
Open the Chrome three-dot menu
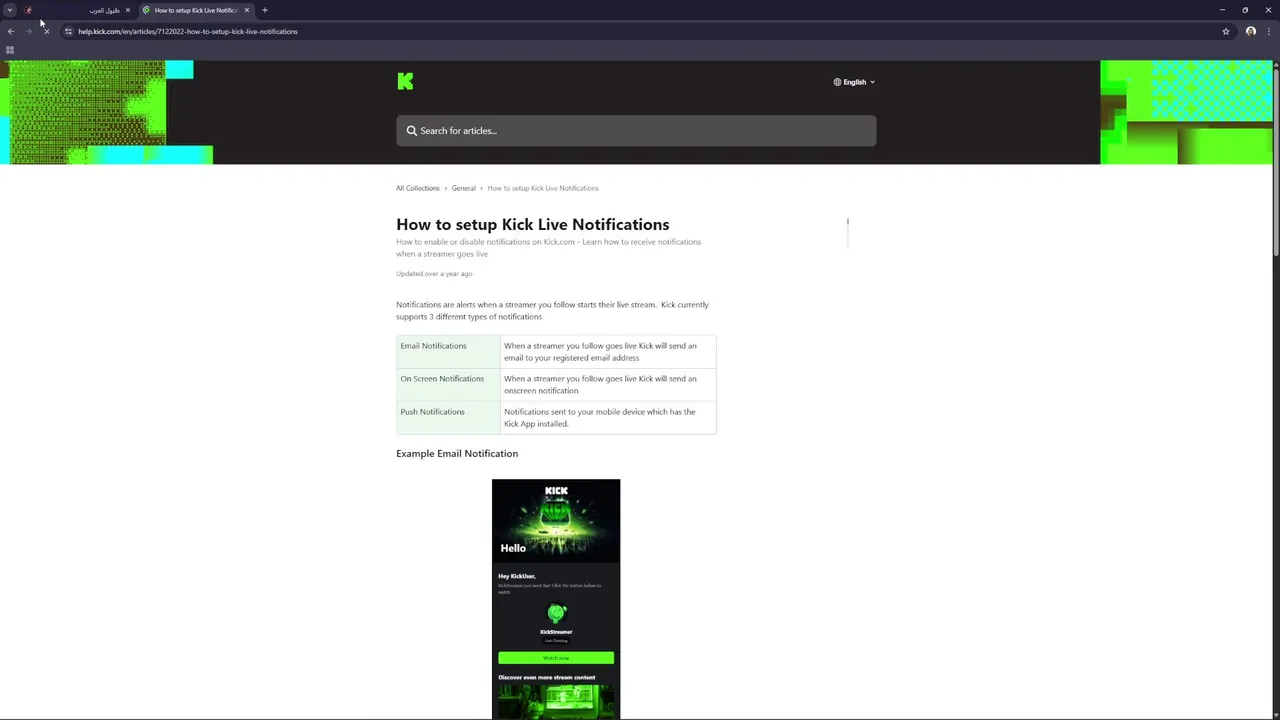click(x=1268, y=31)
